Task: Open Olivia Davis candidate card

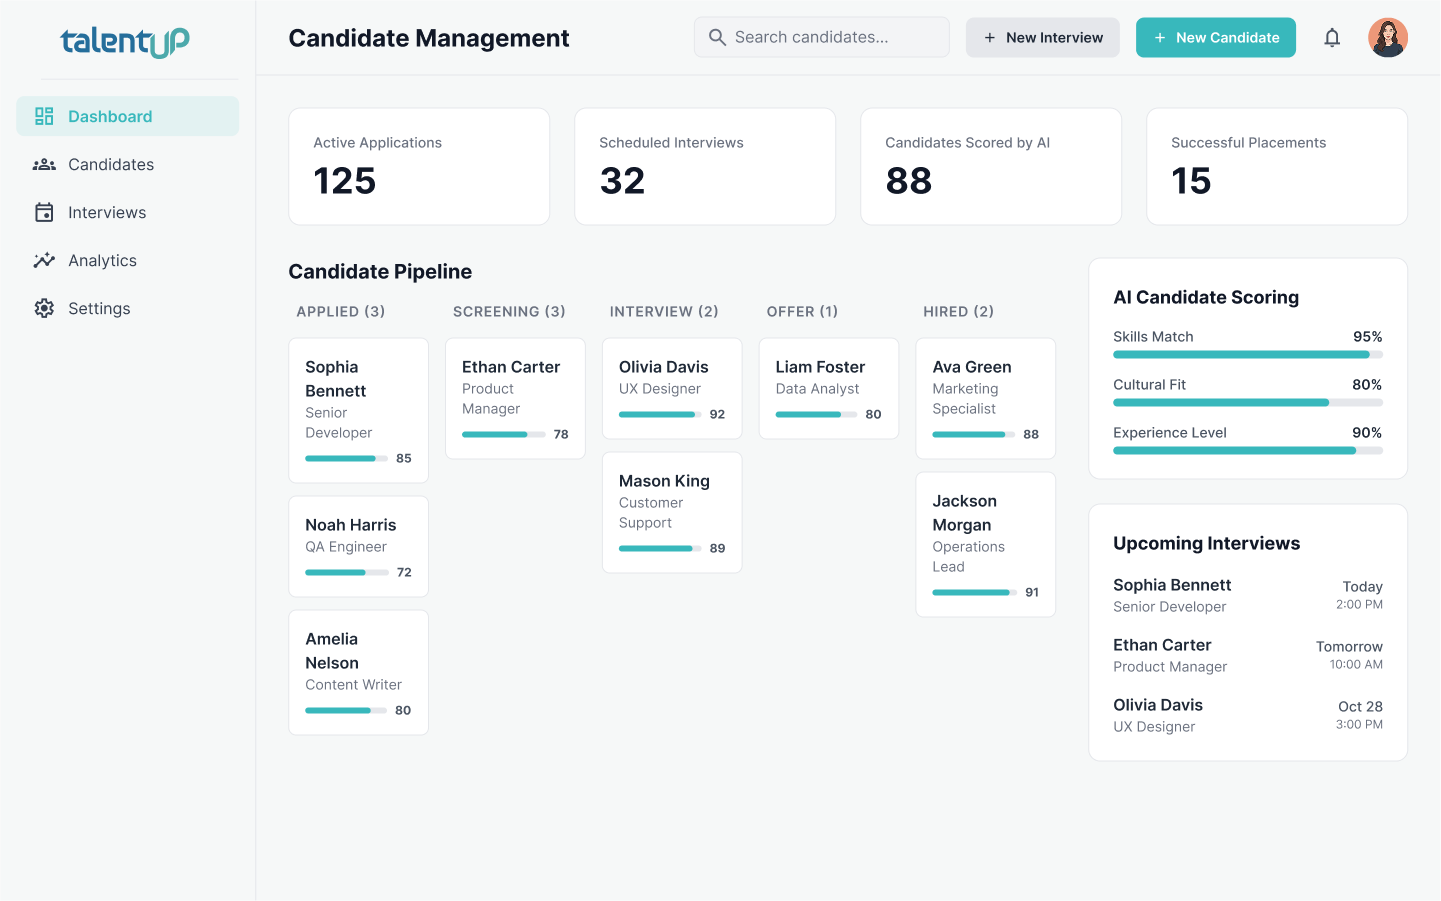Action: coord(671,388)
